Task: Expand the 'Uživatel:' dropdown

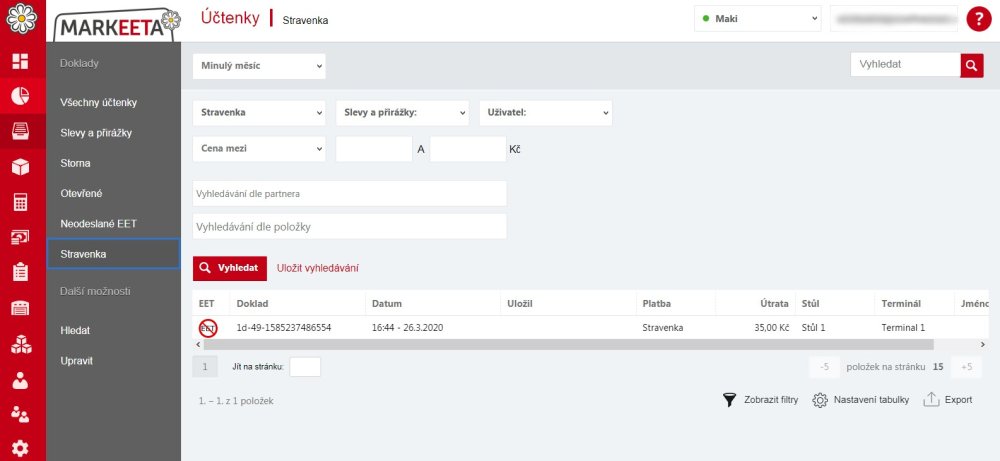Action: (546, 113)
